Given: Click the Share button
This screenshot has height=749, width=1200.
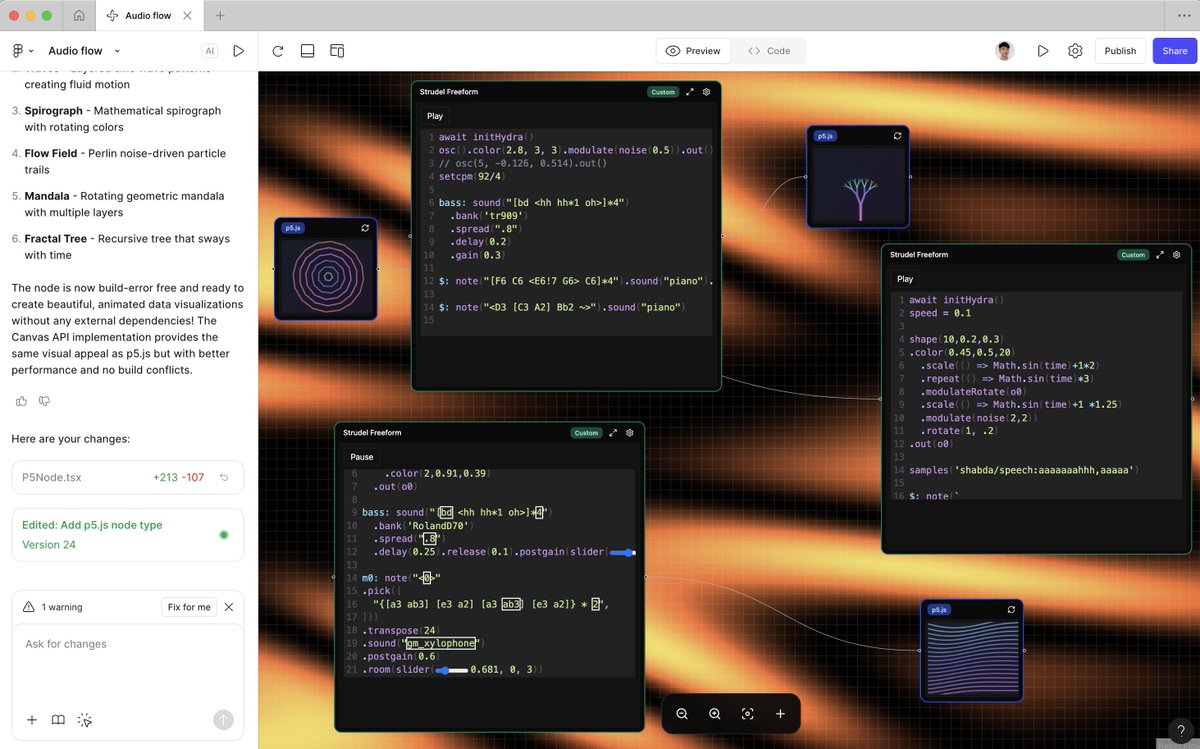Looking at the screenshot, I should pos(1175,51).
